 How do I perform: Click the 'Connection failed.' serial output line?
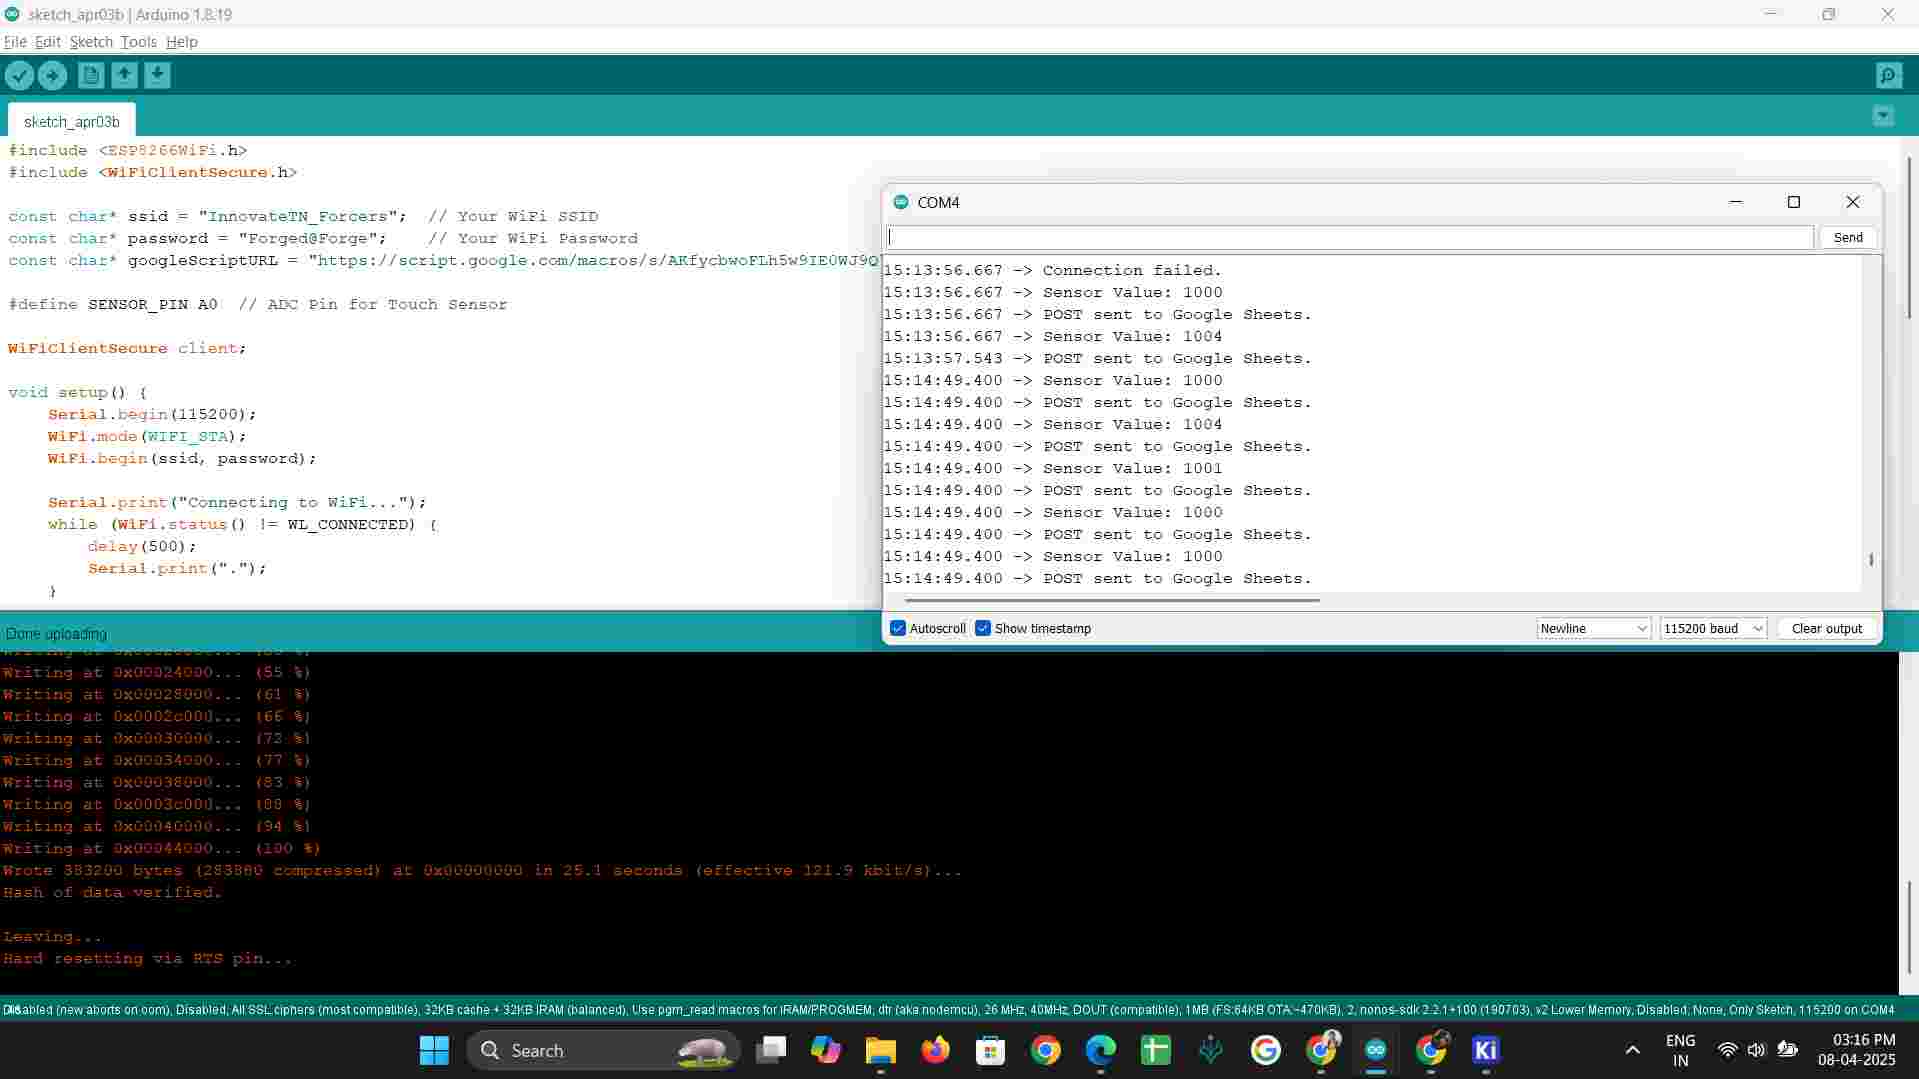[x=1053, y=270]
